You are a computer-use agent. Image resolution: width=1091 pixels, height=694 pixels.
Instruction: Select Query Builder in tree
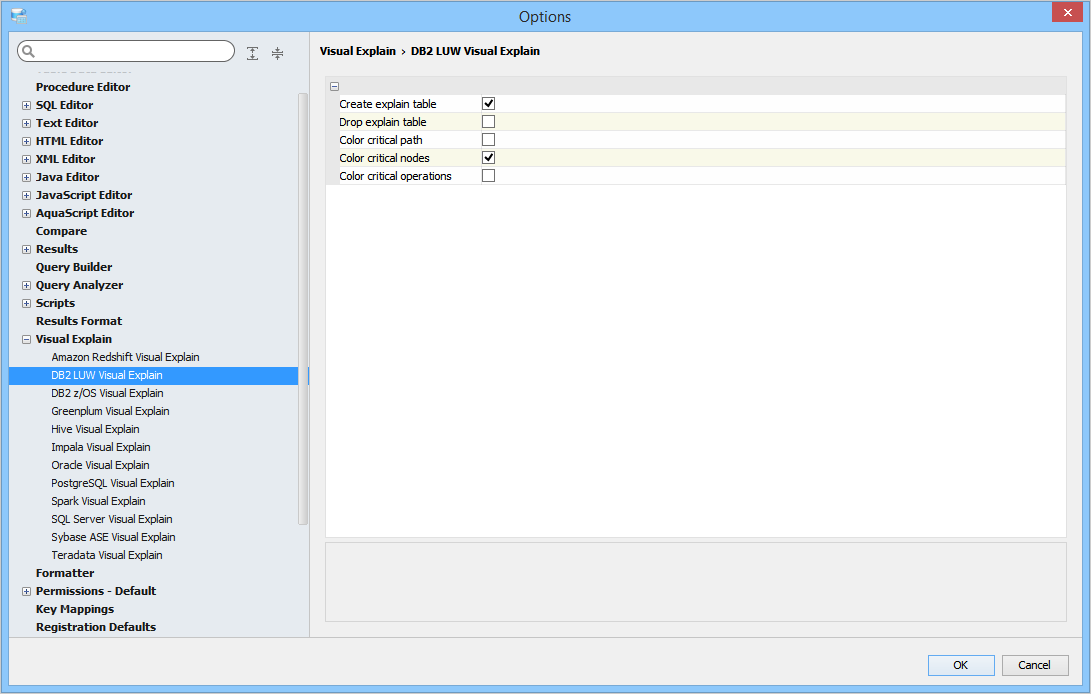[x=74, y=267]
